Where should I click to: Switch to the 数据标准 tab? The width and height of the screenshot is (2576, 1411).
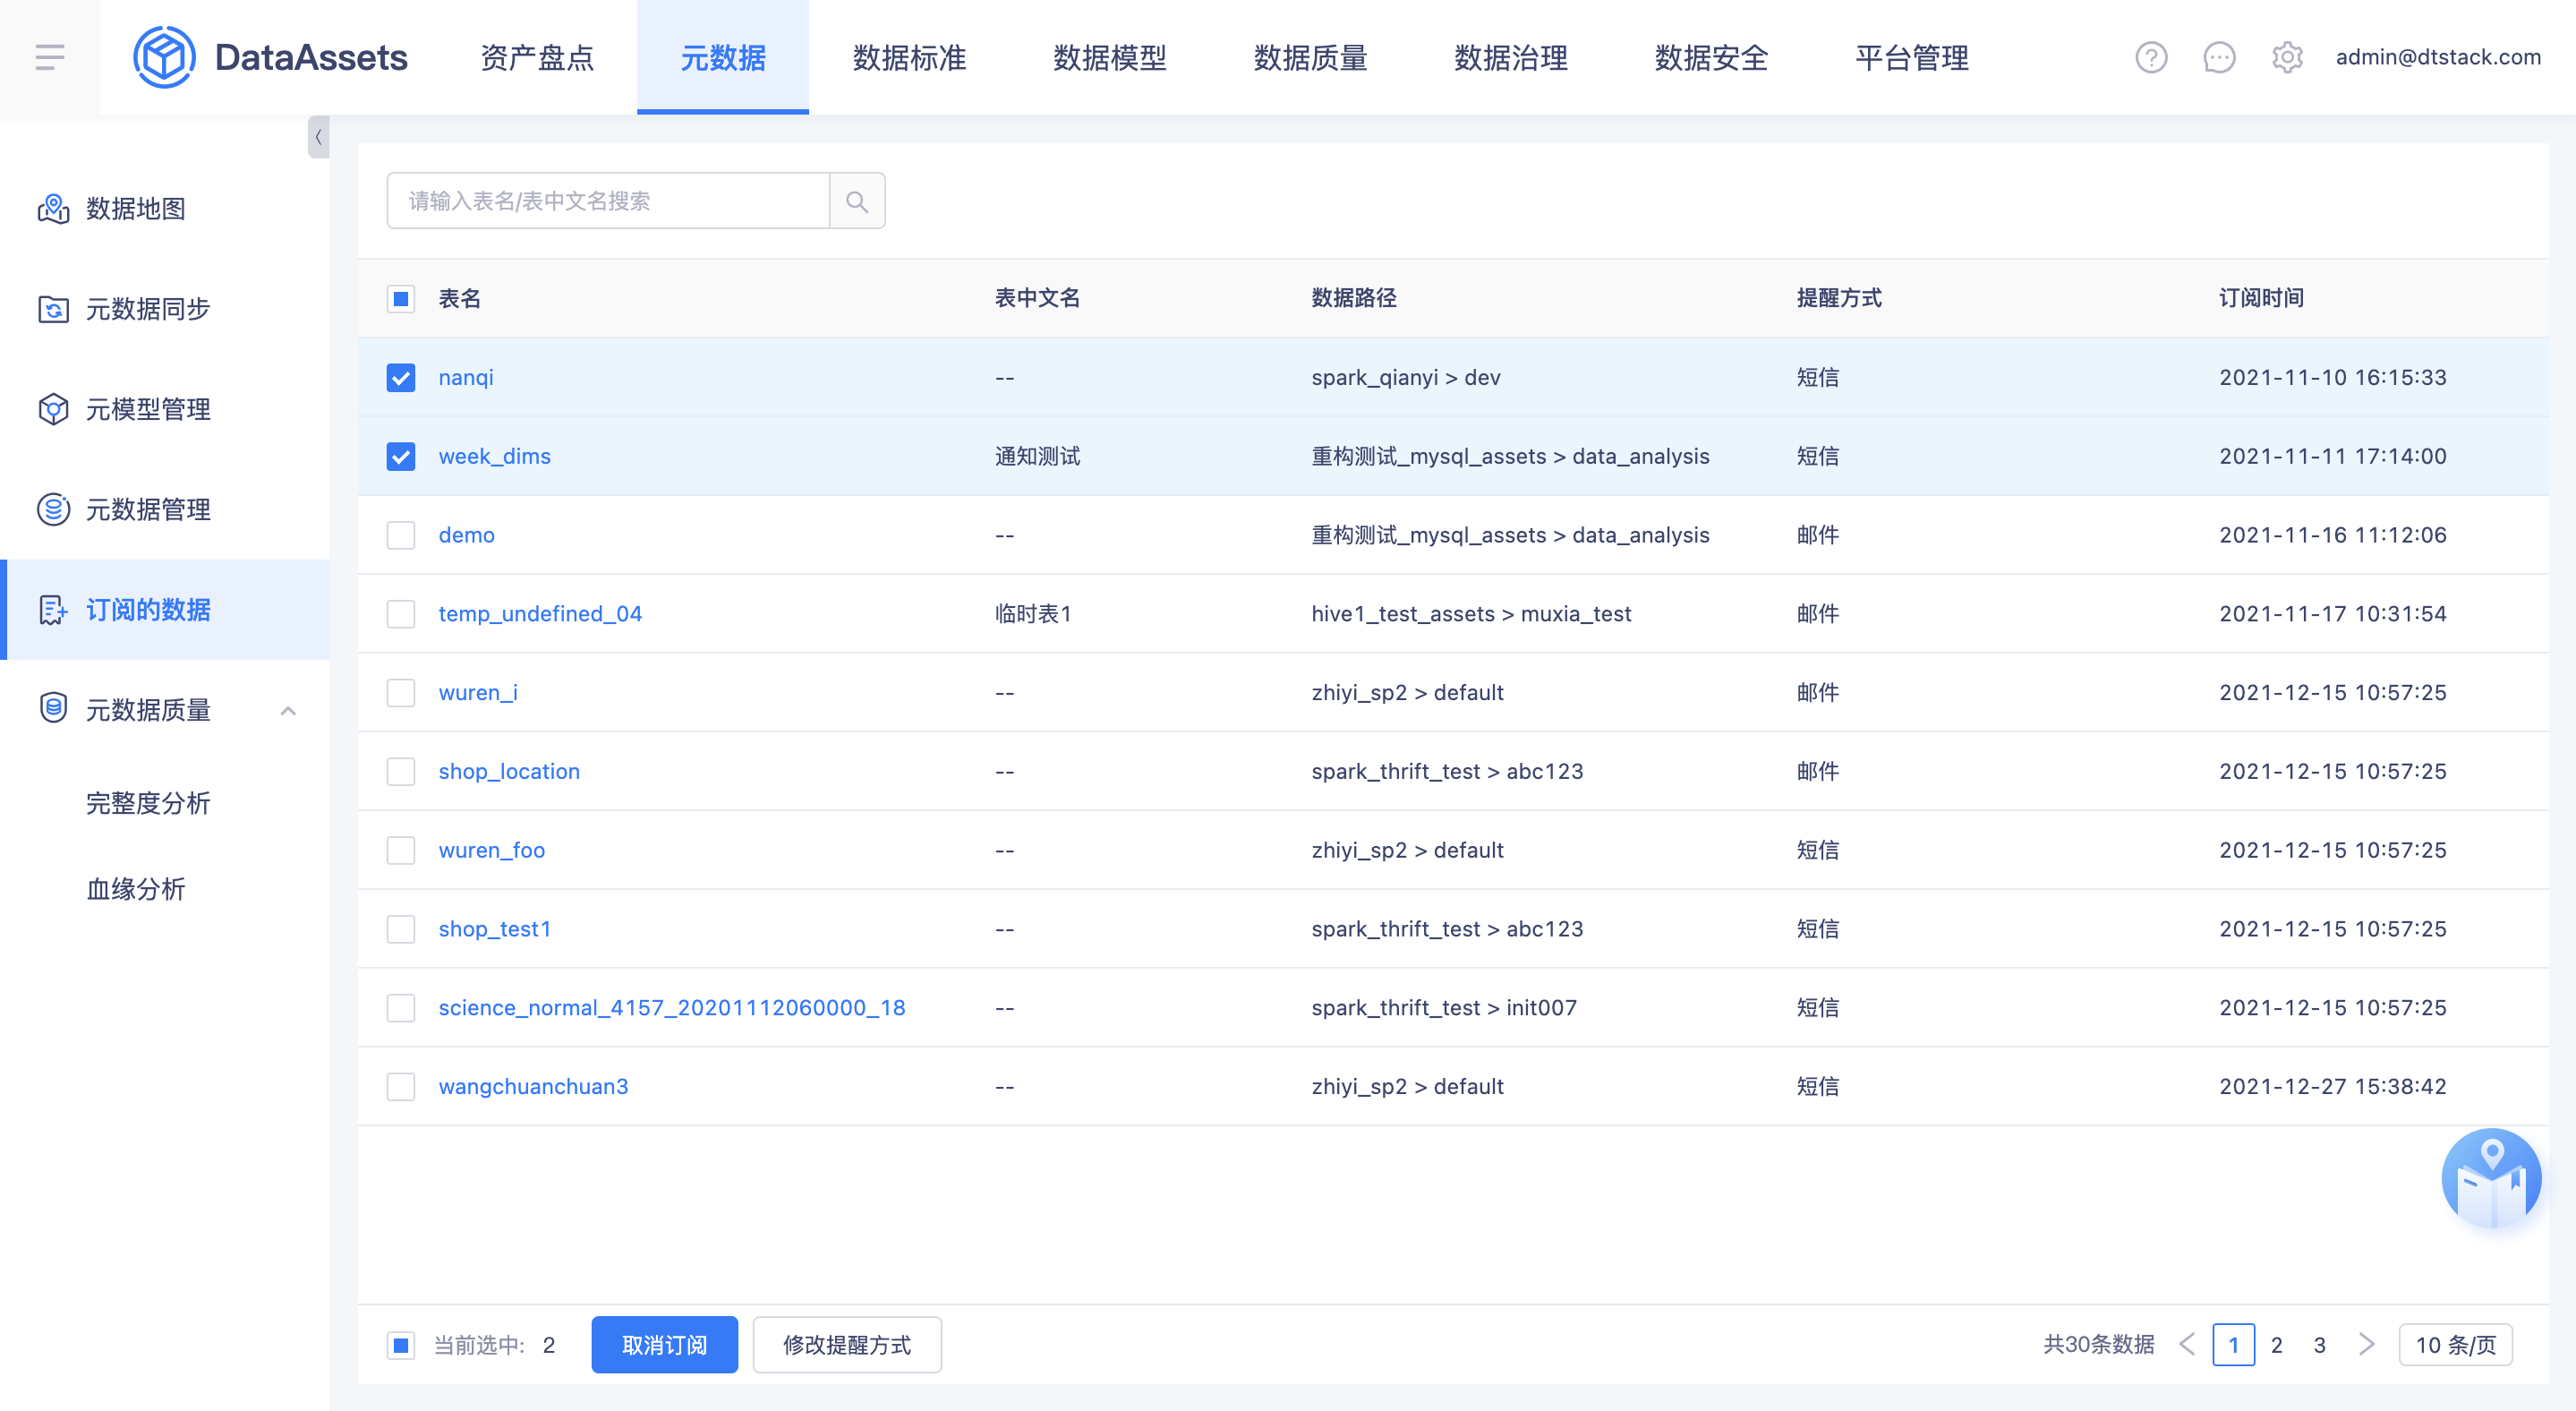[909, 57]
